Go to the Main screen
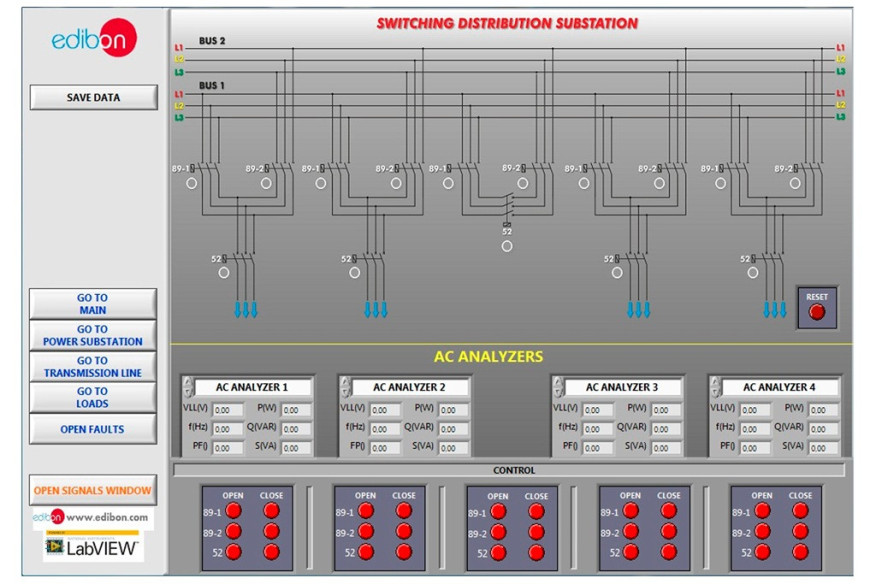Screen dimensions: 876x584 [93, 304]
